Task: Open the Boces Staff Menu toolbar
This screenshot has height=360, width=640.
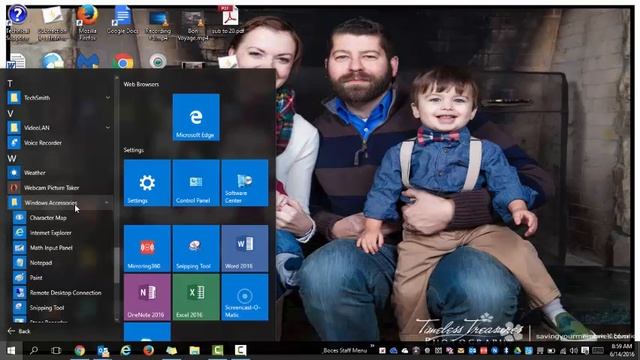Action: coord(345,350)
